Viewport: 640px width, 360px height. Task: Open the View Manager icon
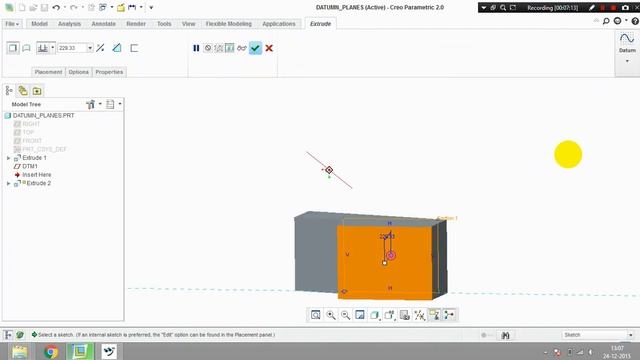tap(404, 315)
